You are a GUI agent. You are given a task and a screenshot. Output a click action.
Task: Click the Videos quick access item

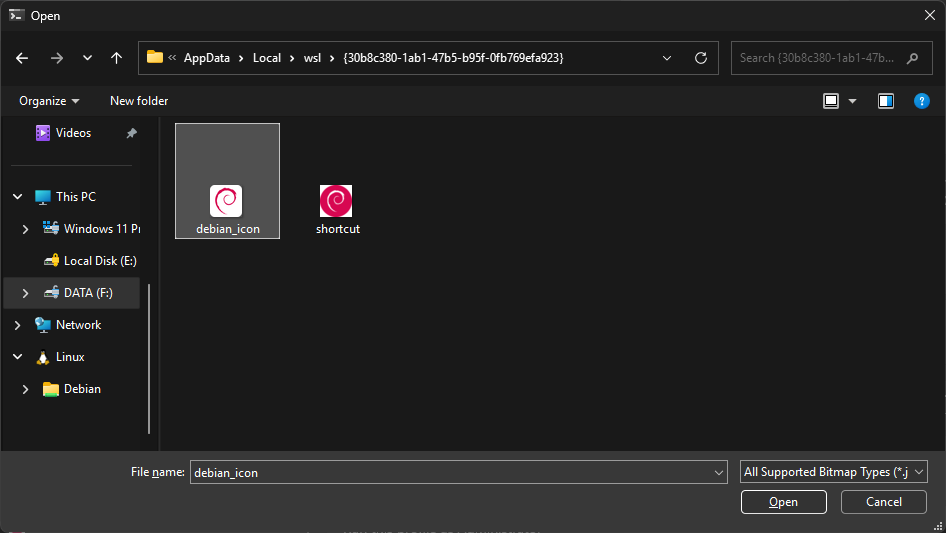point(73,133)
